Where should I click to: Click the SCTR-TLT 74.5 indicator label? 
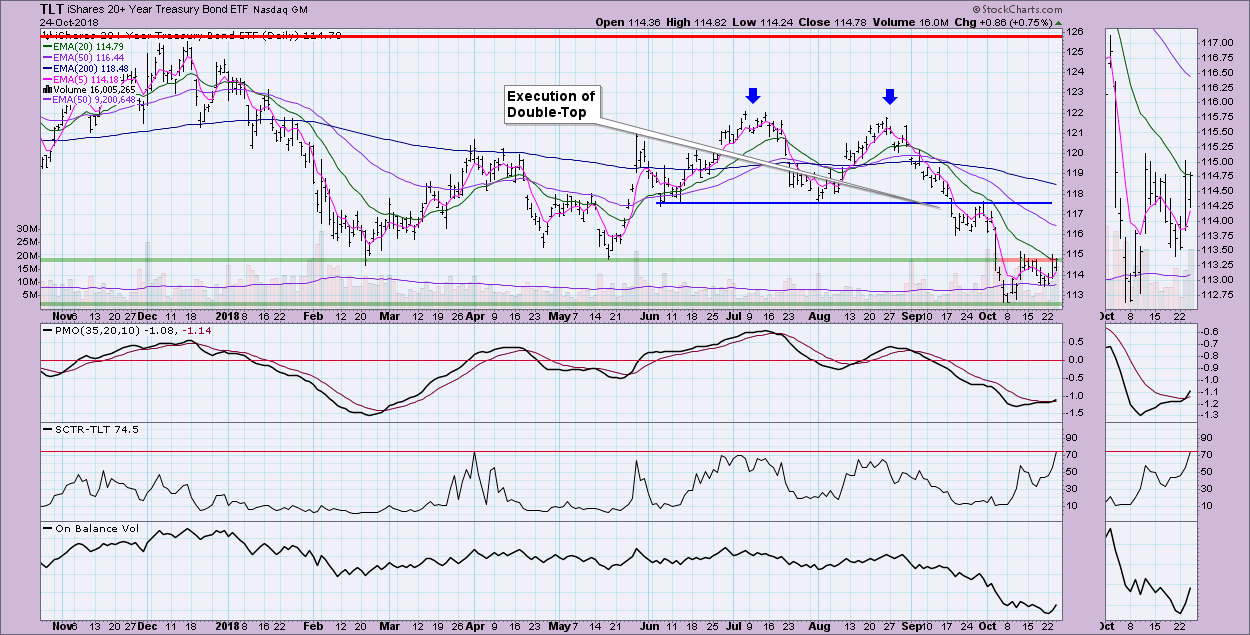coord(83,428)
